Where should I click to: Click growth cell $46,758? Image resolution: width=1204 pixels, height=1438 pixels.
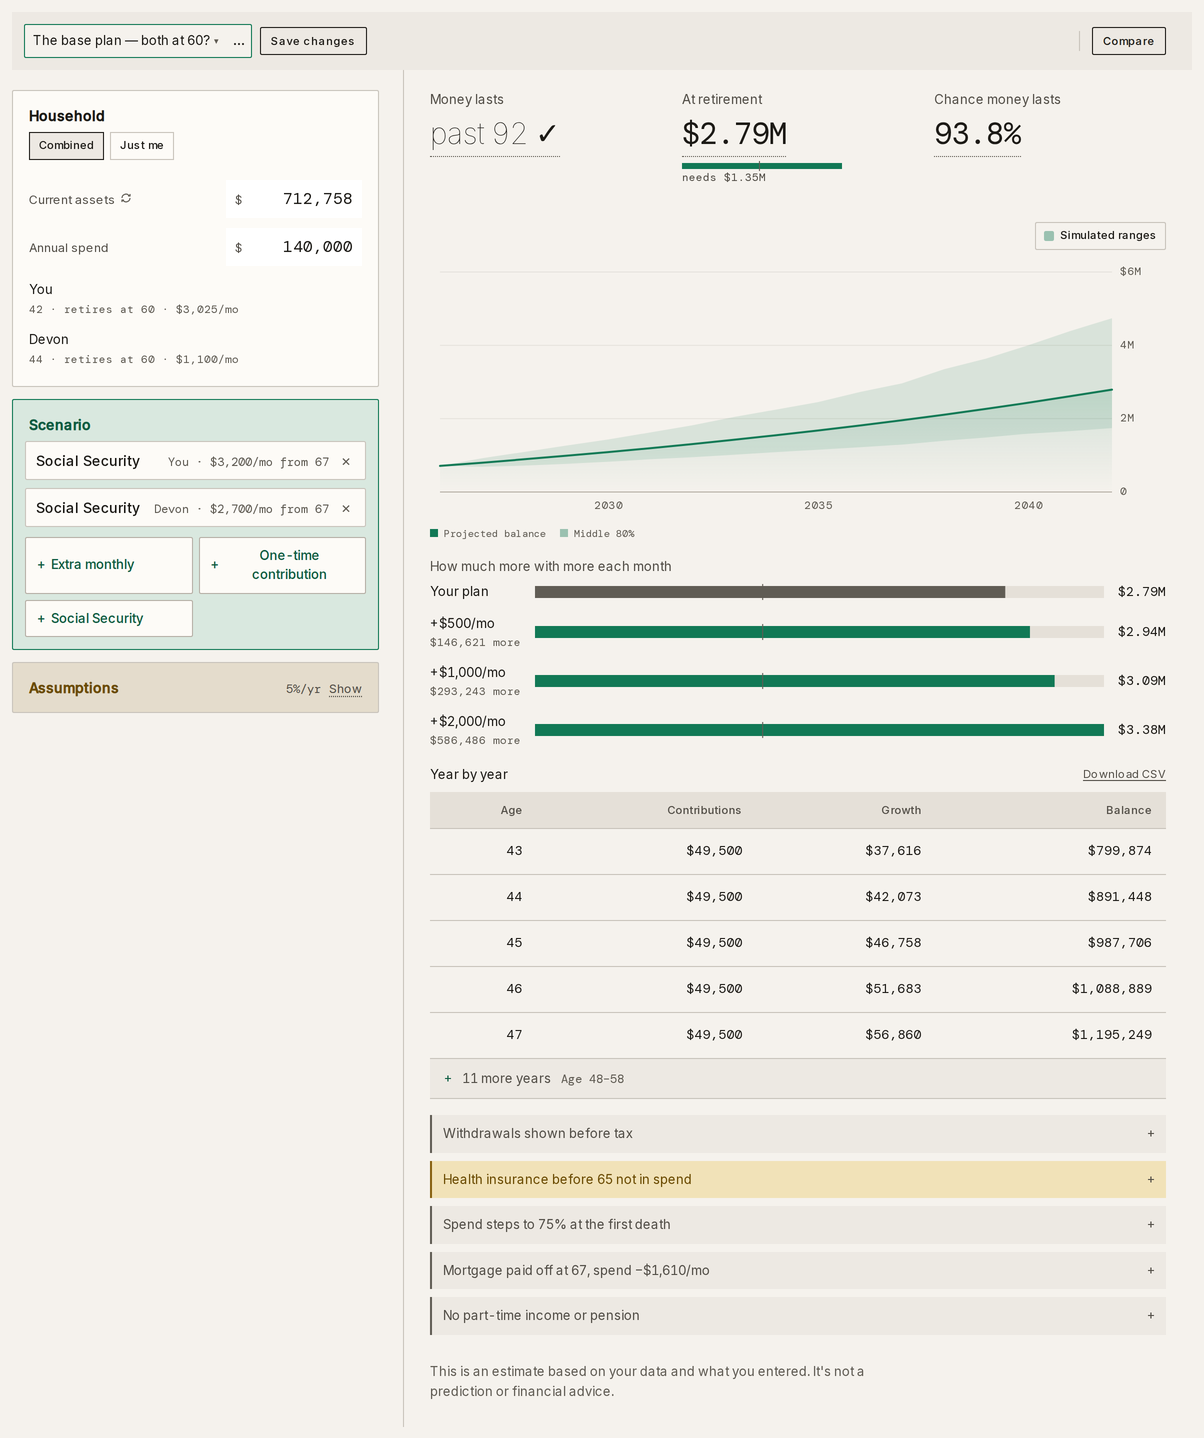(x=893, y=944)
